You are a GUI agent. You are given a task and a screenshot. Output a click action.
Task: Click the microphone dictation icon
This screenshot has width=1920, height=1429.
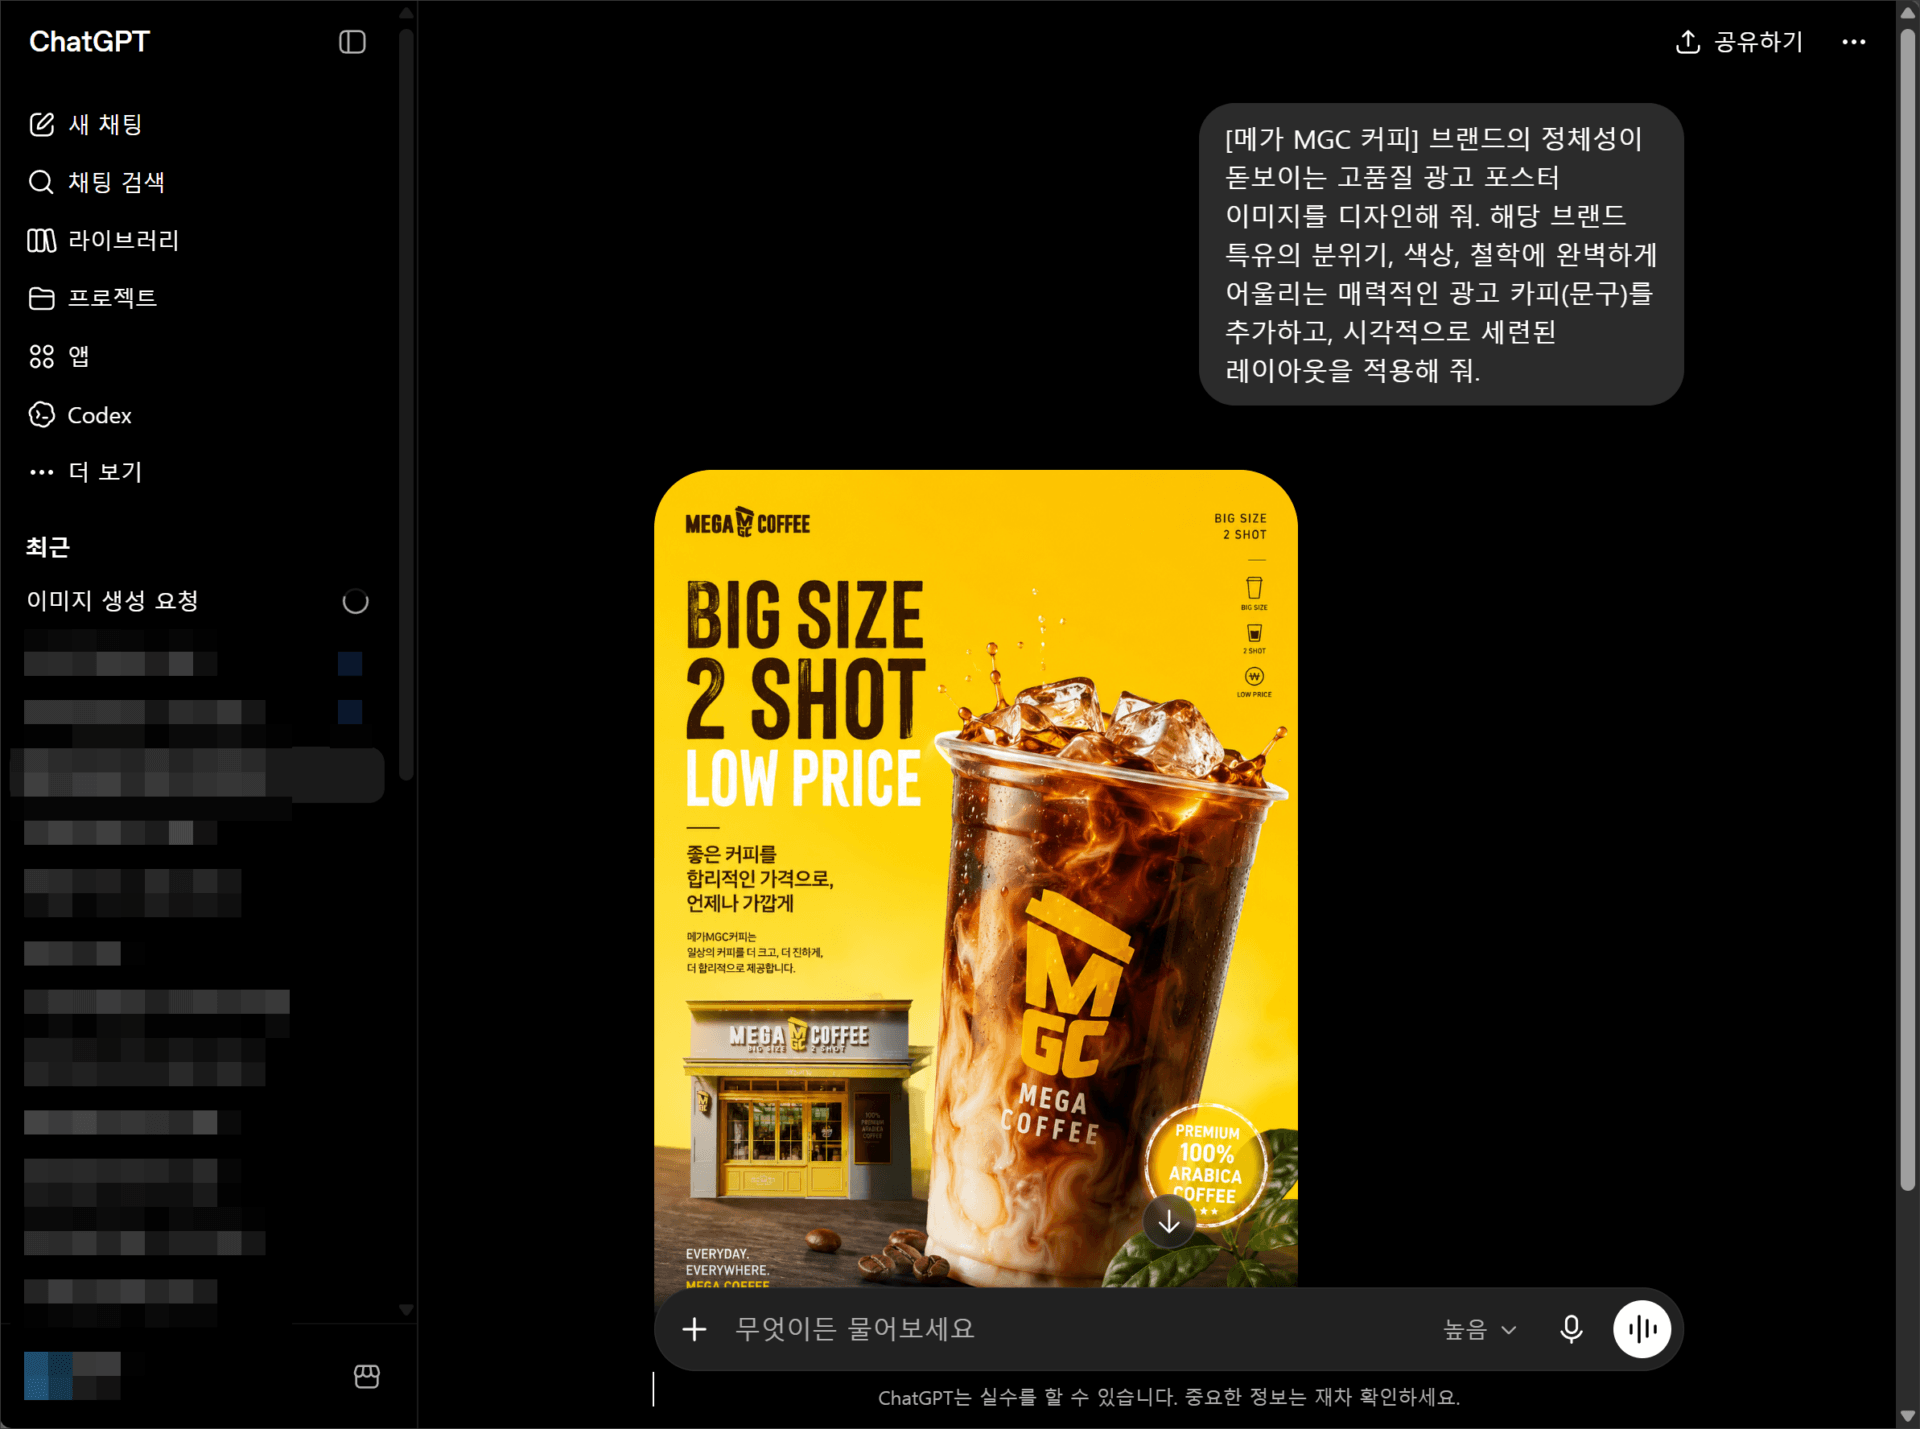(1571, 1329)
